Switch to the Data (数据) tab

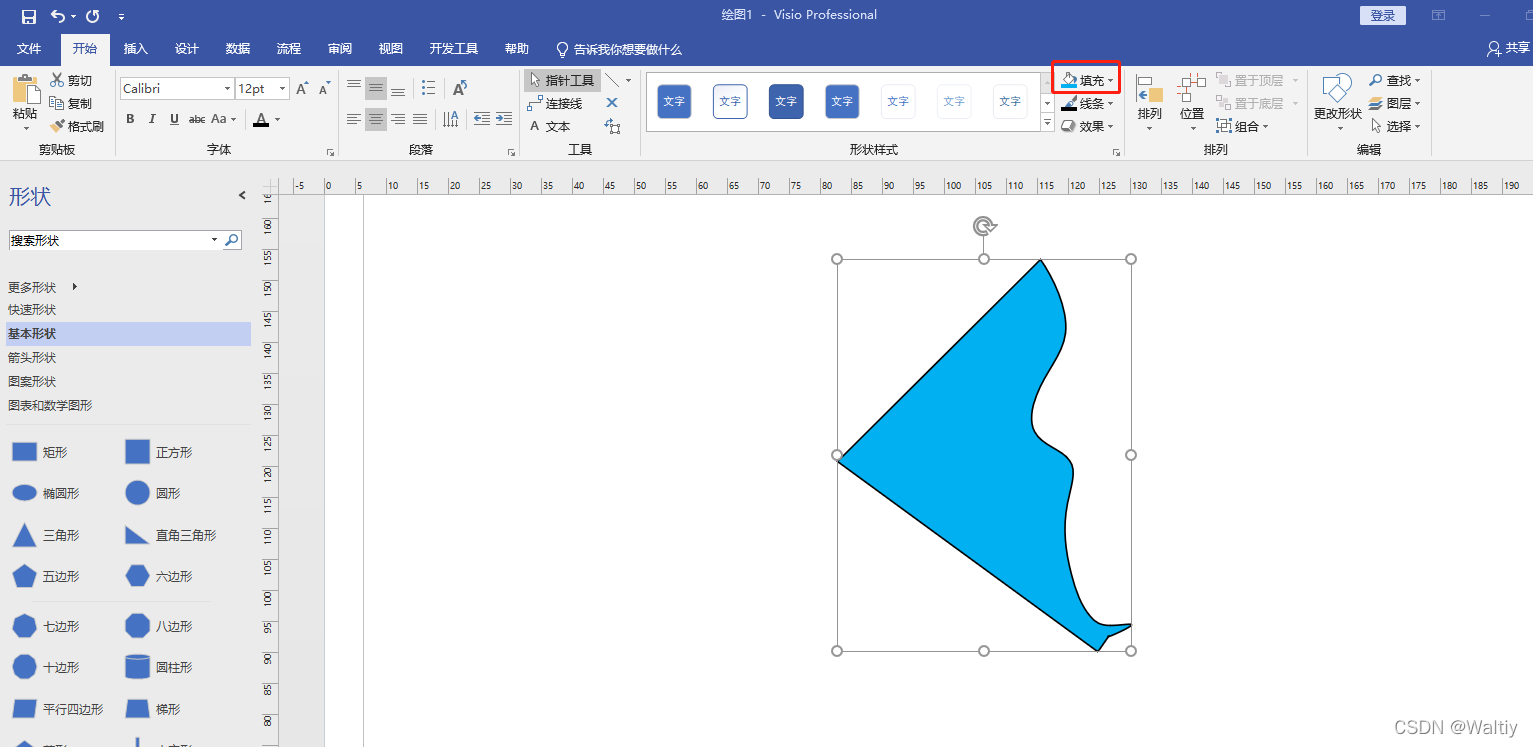point(237,49)
